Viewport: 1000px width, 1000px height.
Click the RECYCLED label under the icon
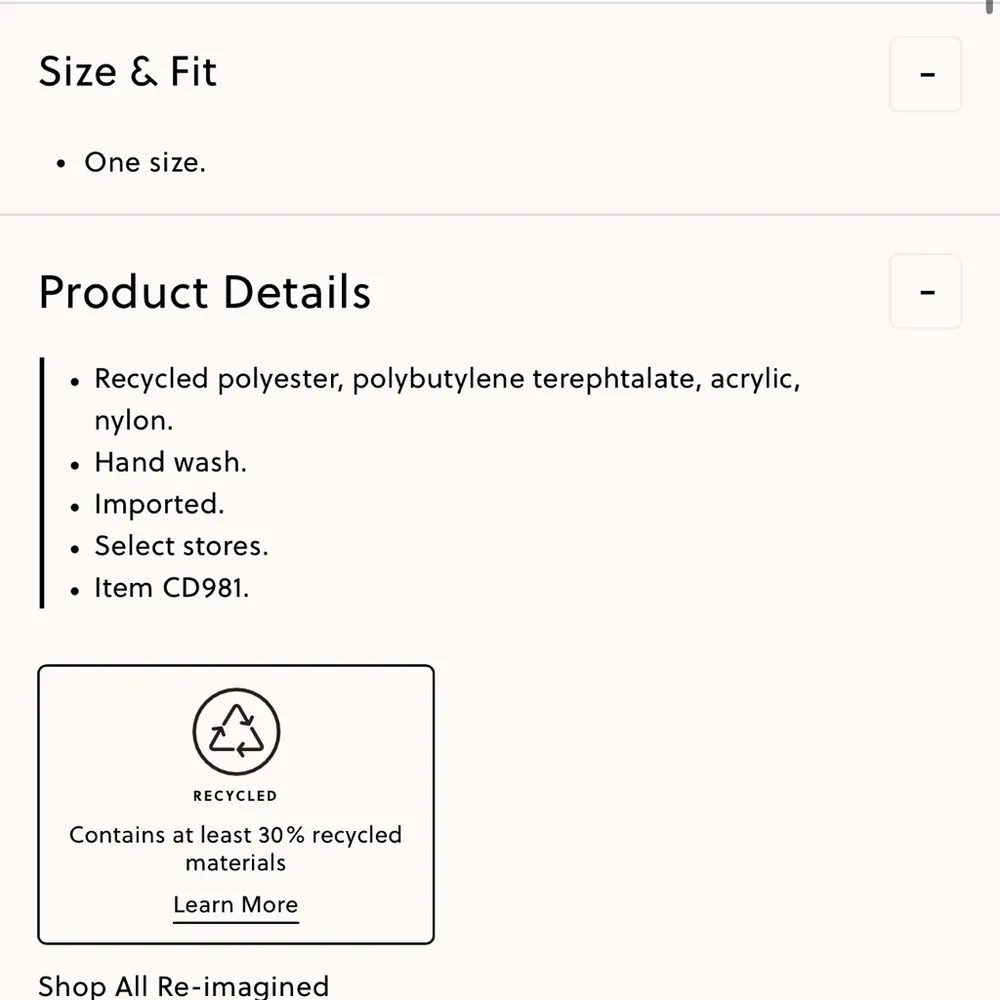tap(235, 795)
